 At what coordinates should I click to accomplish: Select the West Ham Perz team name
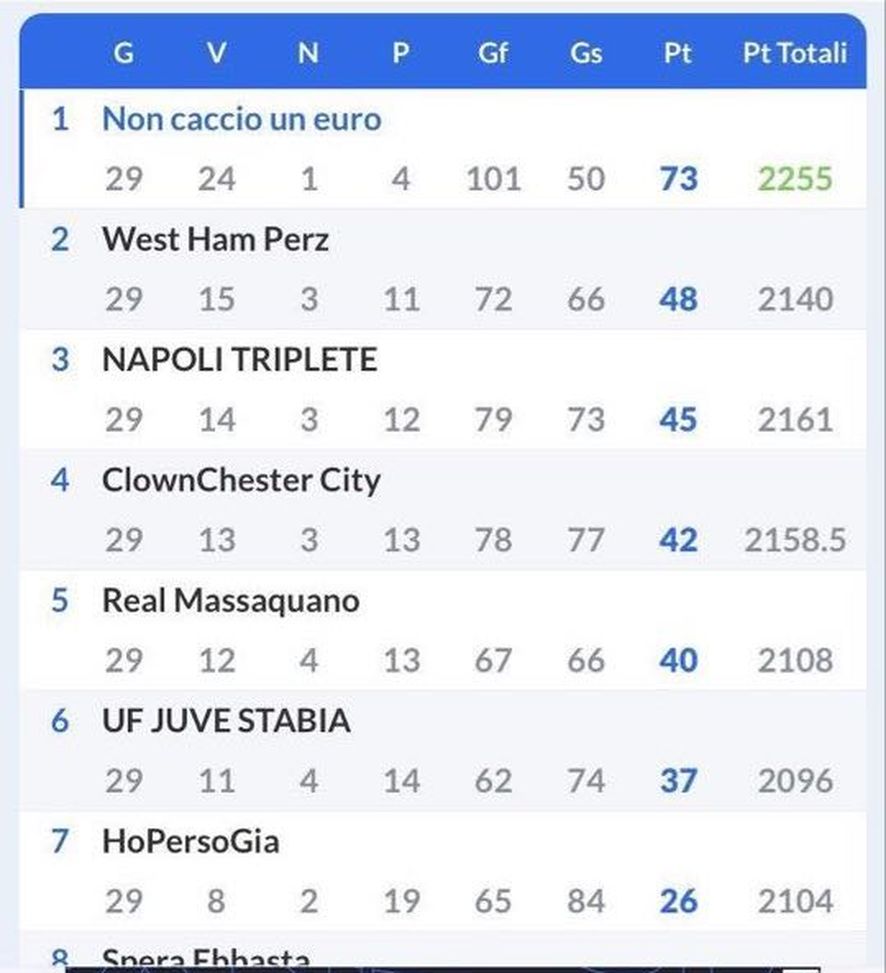[x=213, y=240]
